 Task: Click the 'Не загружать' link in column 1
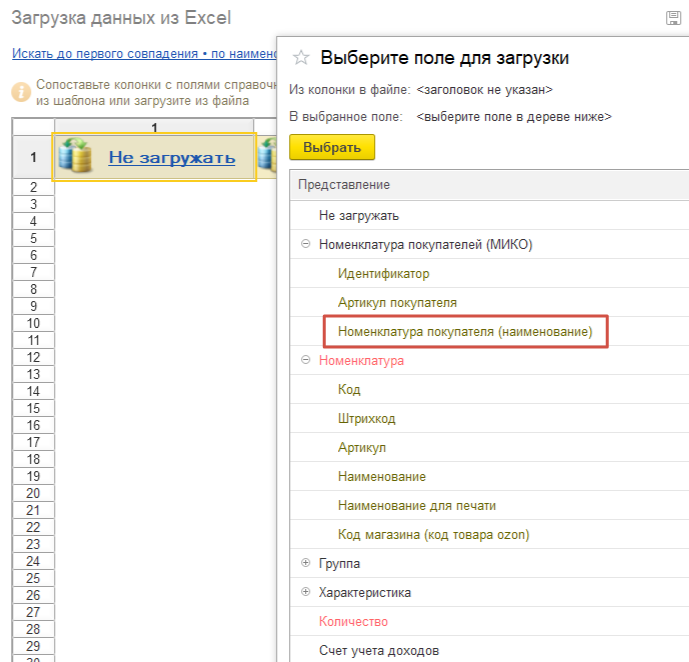pyautogui.click(x=172, y=157)
